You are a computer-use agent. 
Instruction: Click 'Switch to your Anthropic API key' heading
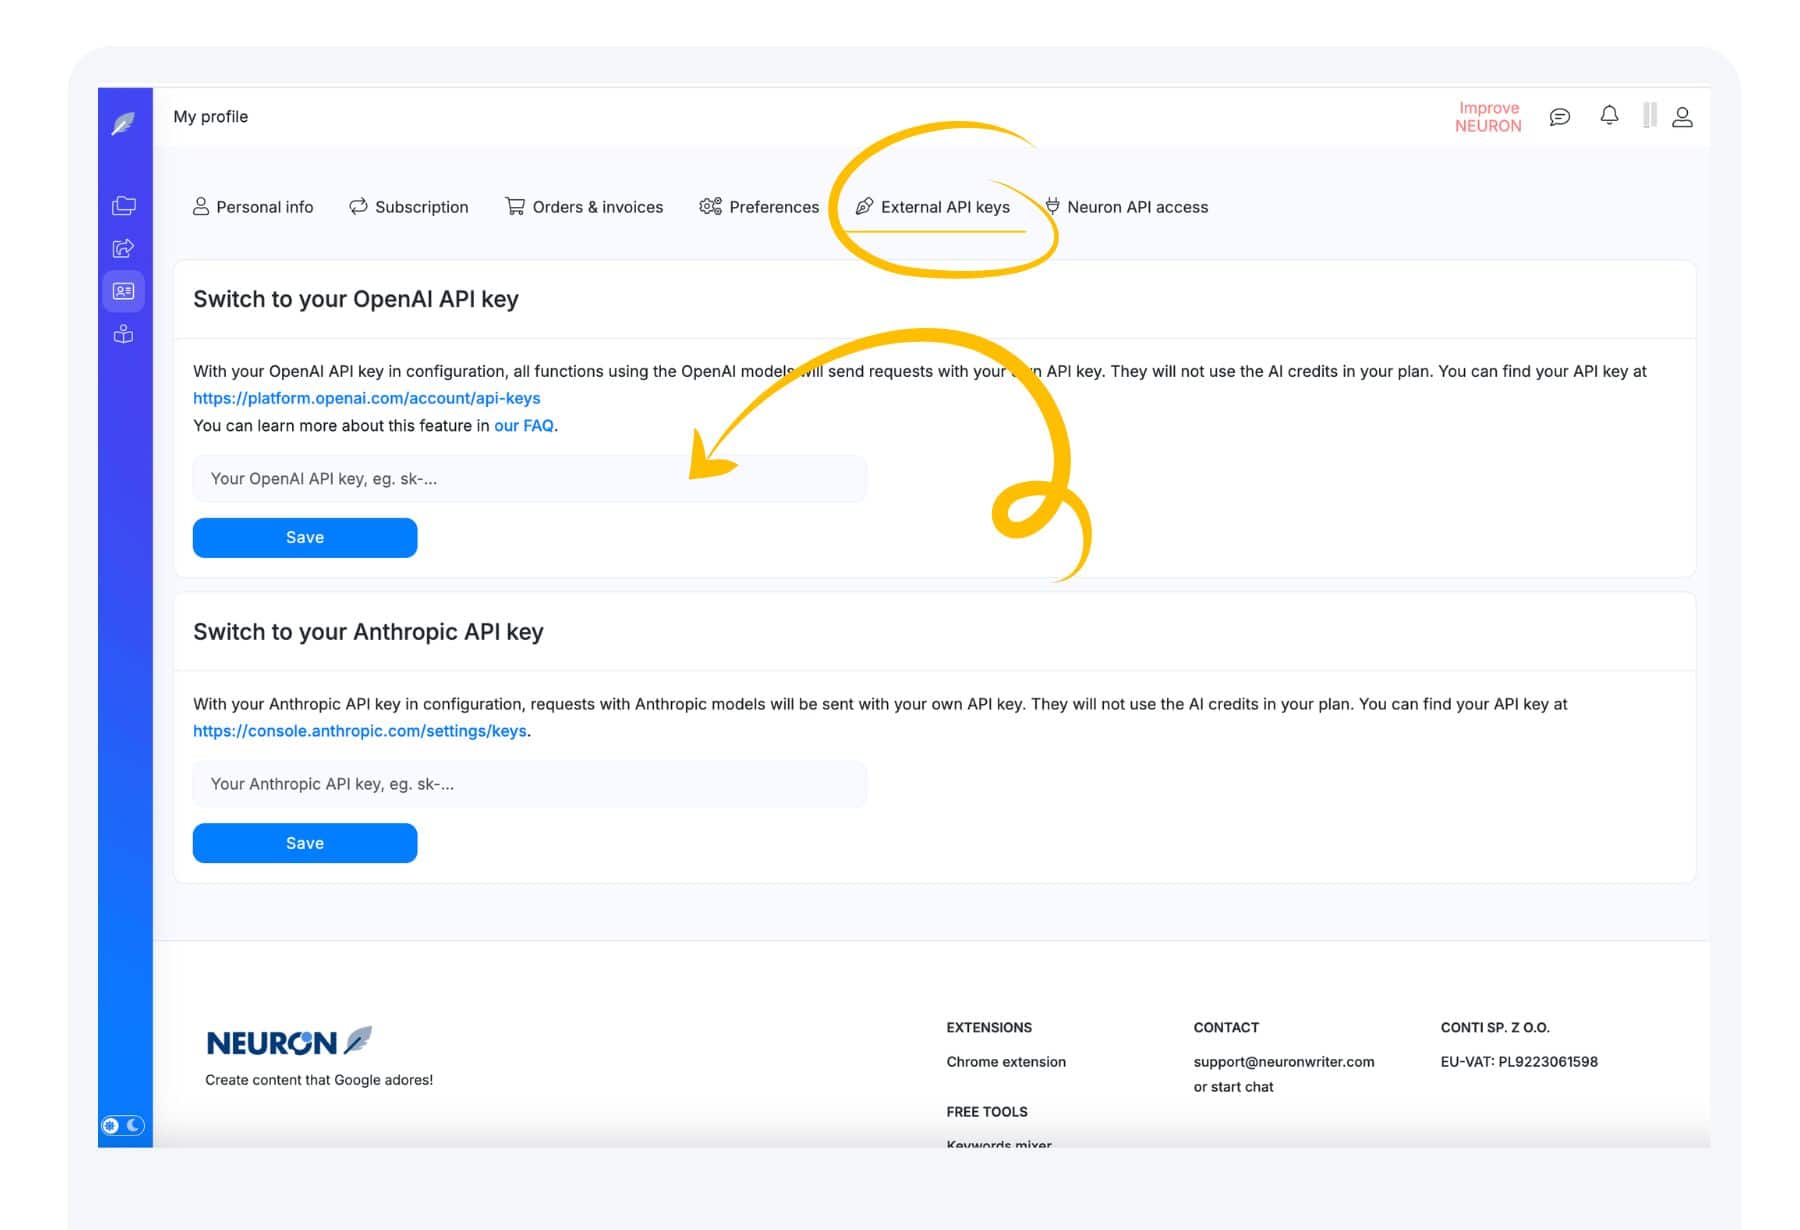pyautogui.click(x=368, y=632)
